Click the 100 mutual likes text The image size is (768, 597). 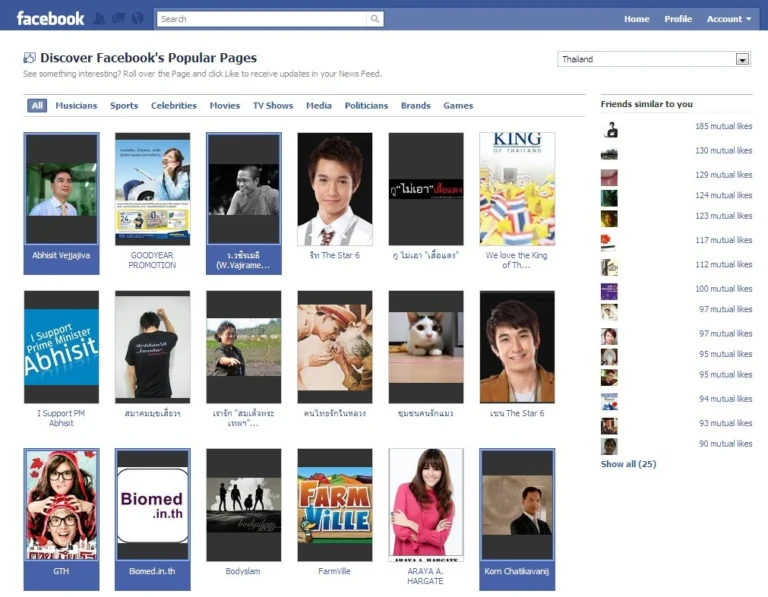pyautogui.click(x=723, y=288)
